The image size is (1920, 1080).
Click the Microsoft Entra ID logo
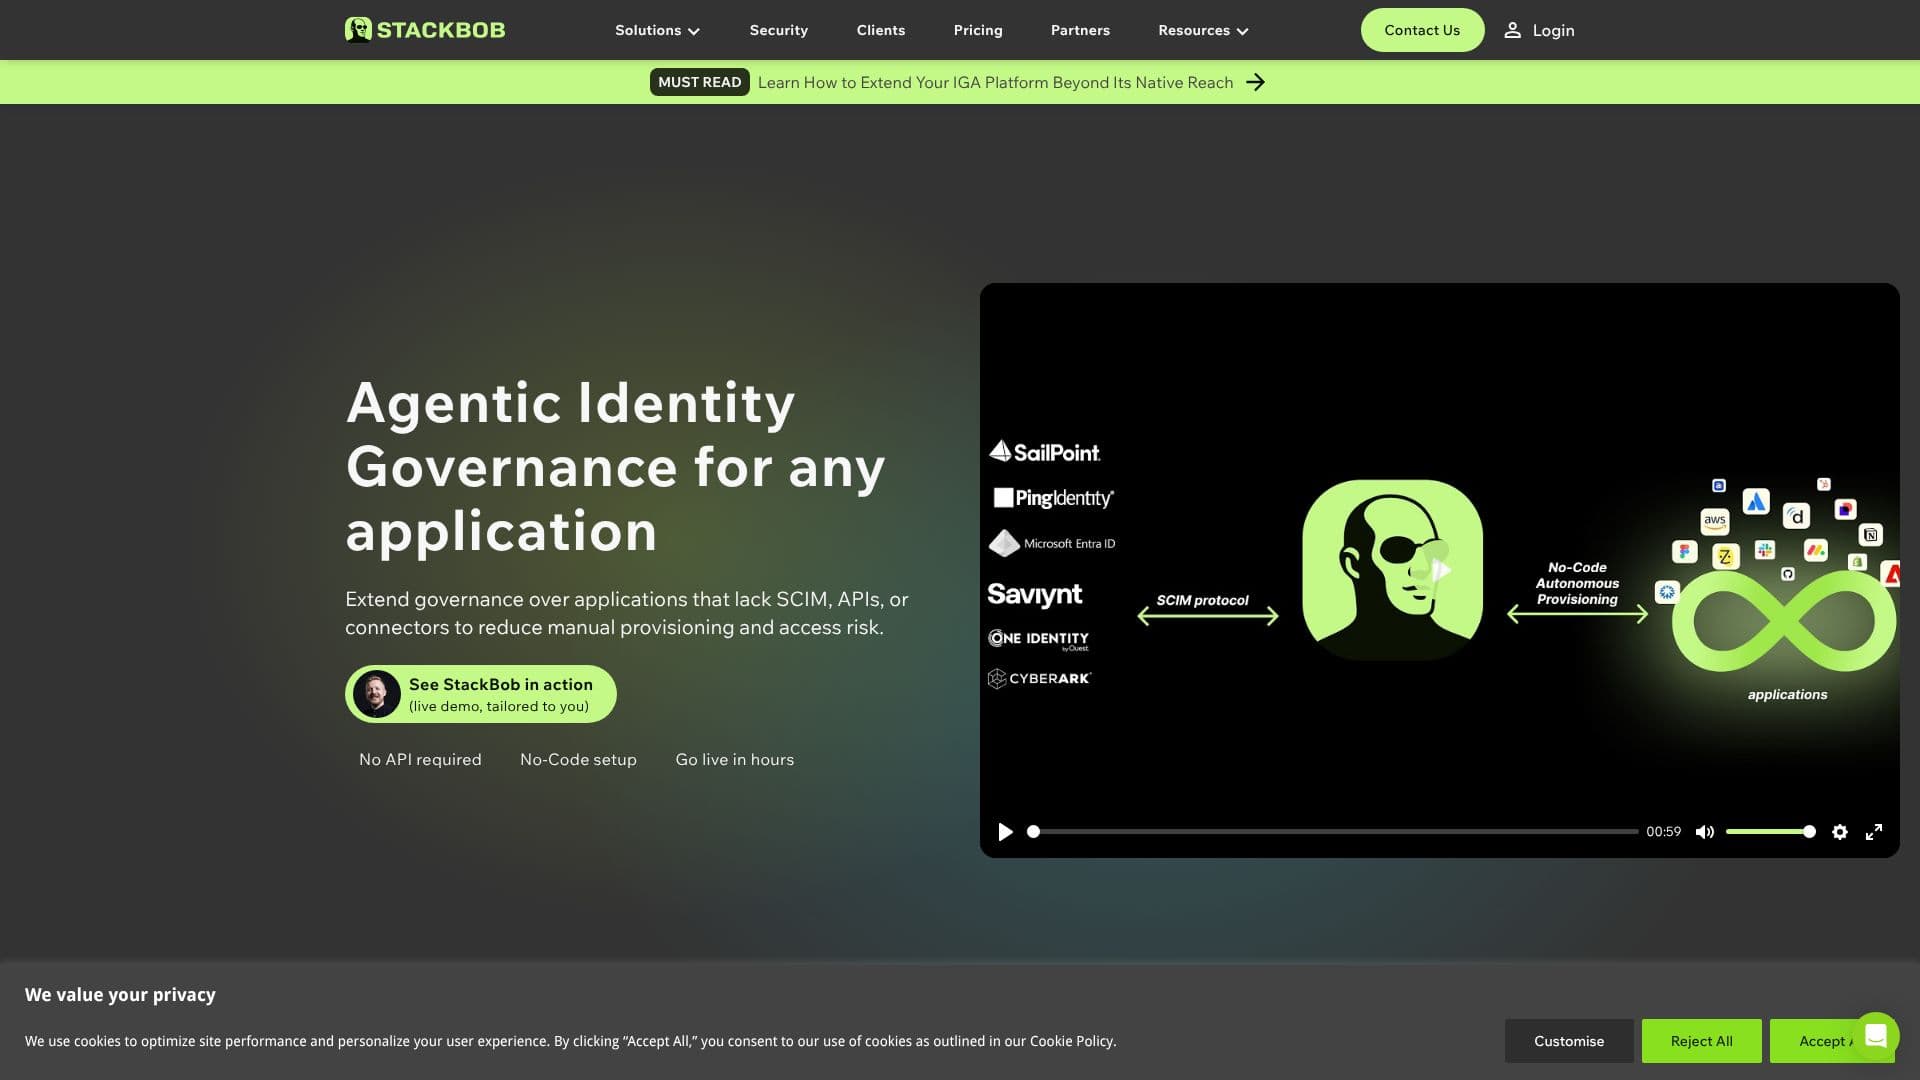coord(1051,543)
